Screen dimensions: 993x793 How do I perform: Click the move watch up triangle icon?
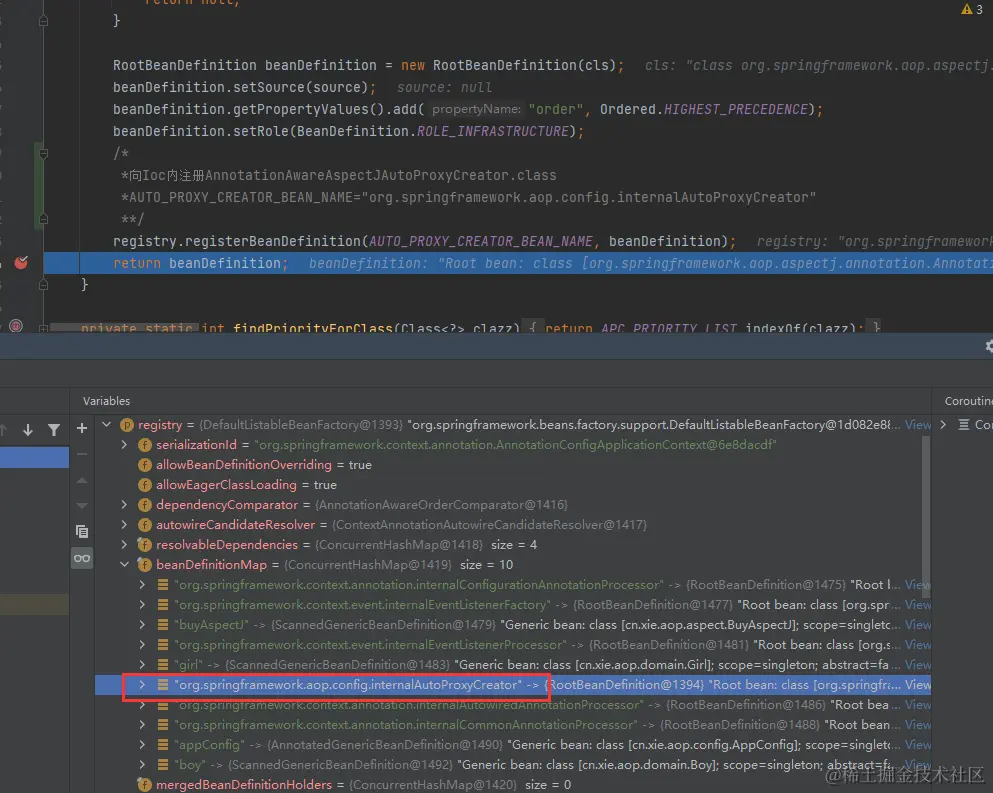(82, 480)
